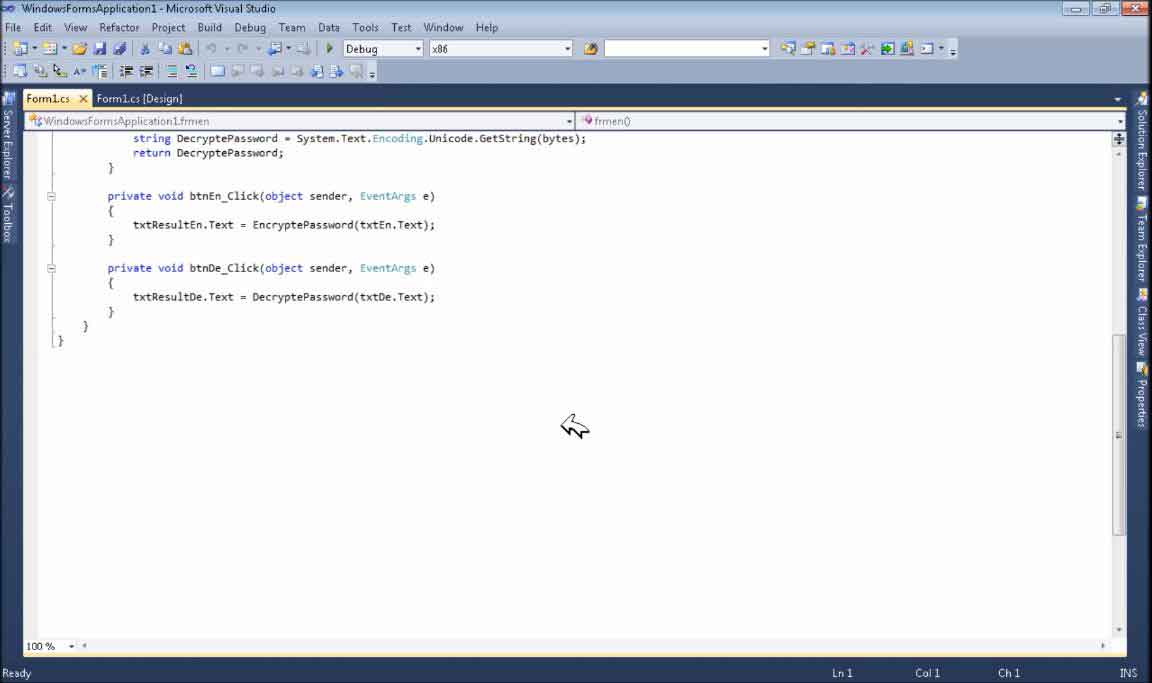The image size is (1152, 683).
Task: Switch to Form1.cs [Design] tab
Action: [139, 98]
